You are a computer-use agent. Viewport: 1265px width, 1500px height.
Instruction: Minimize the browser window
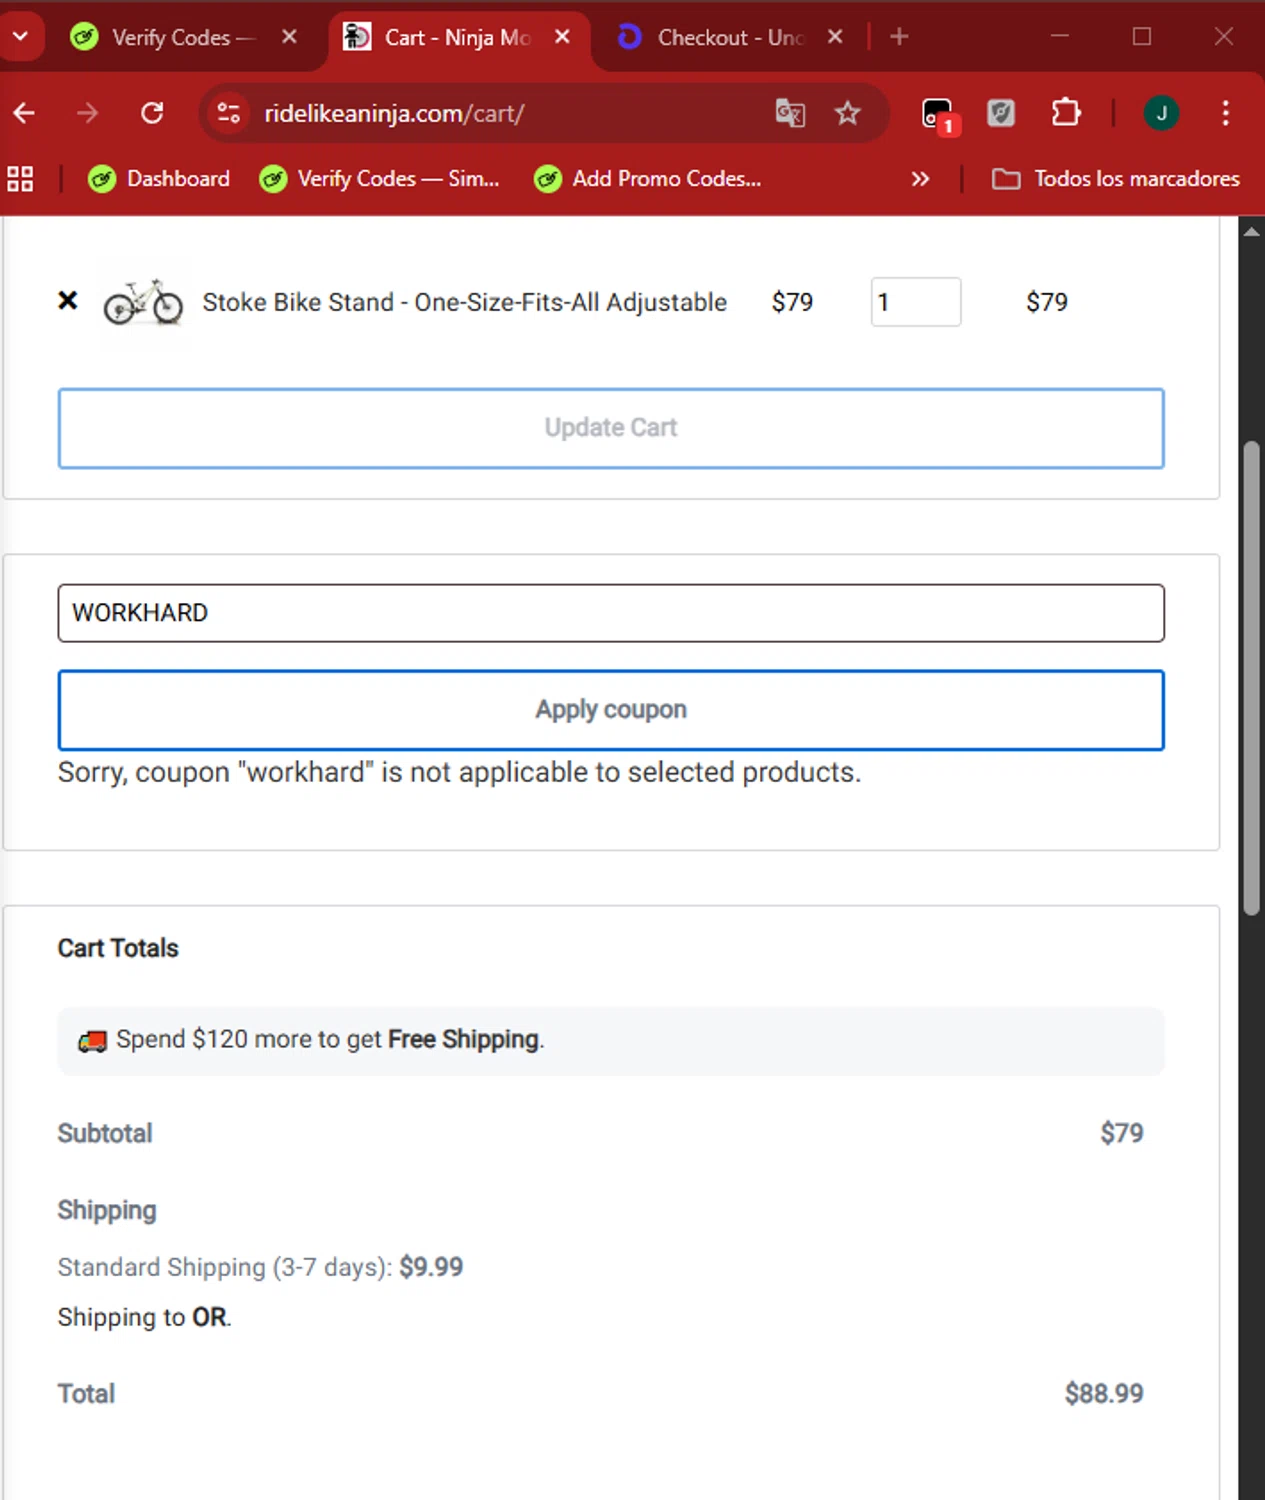(1060, 37)
